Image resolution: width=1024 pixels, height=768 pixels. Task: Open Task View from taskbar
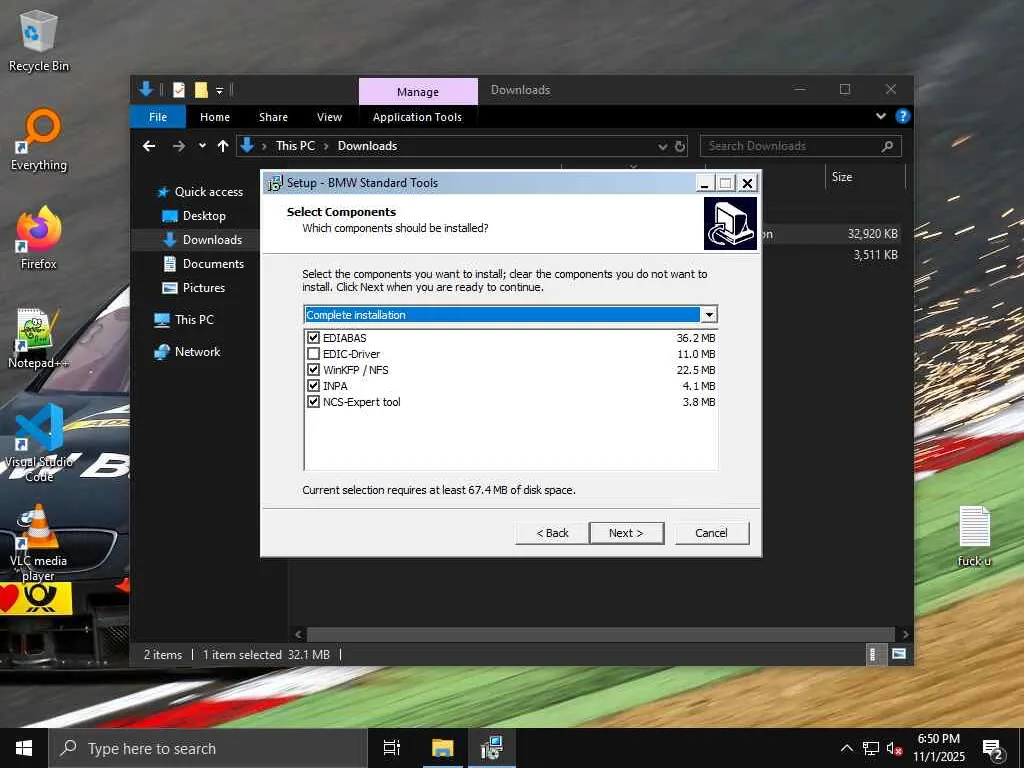tap(392, 748)
